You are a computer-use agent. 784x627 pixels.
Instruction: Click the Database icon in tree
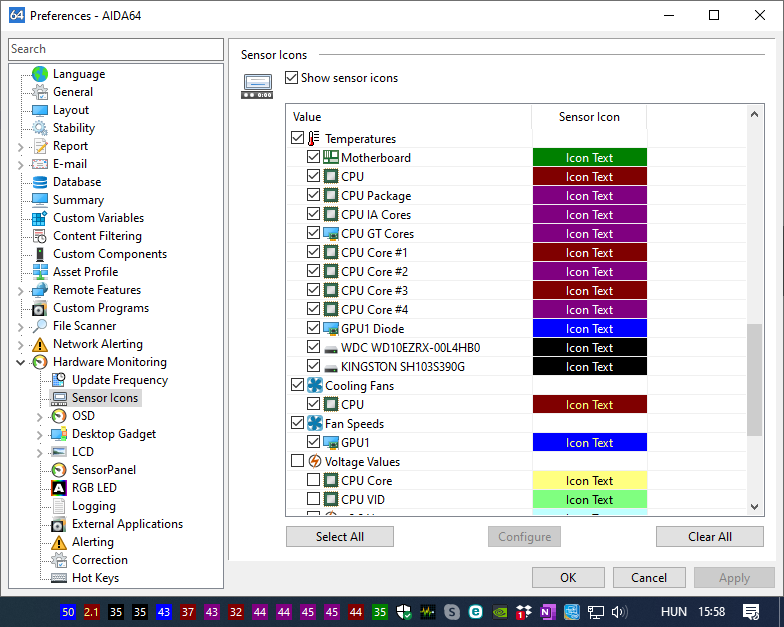40,182
